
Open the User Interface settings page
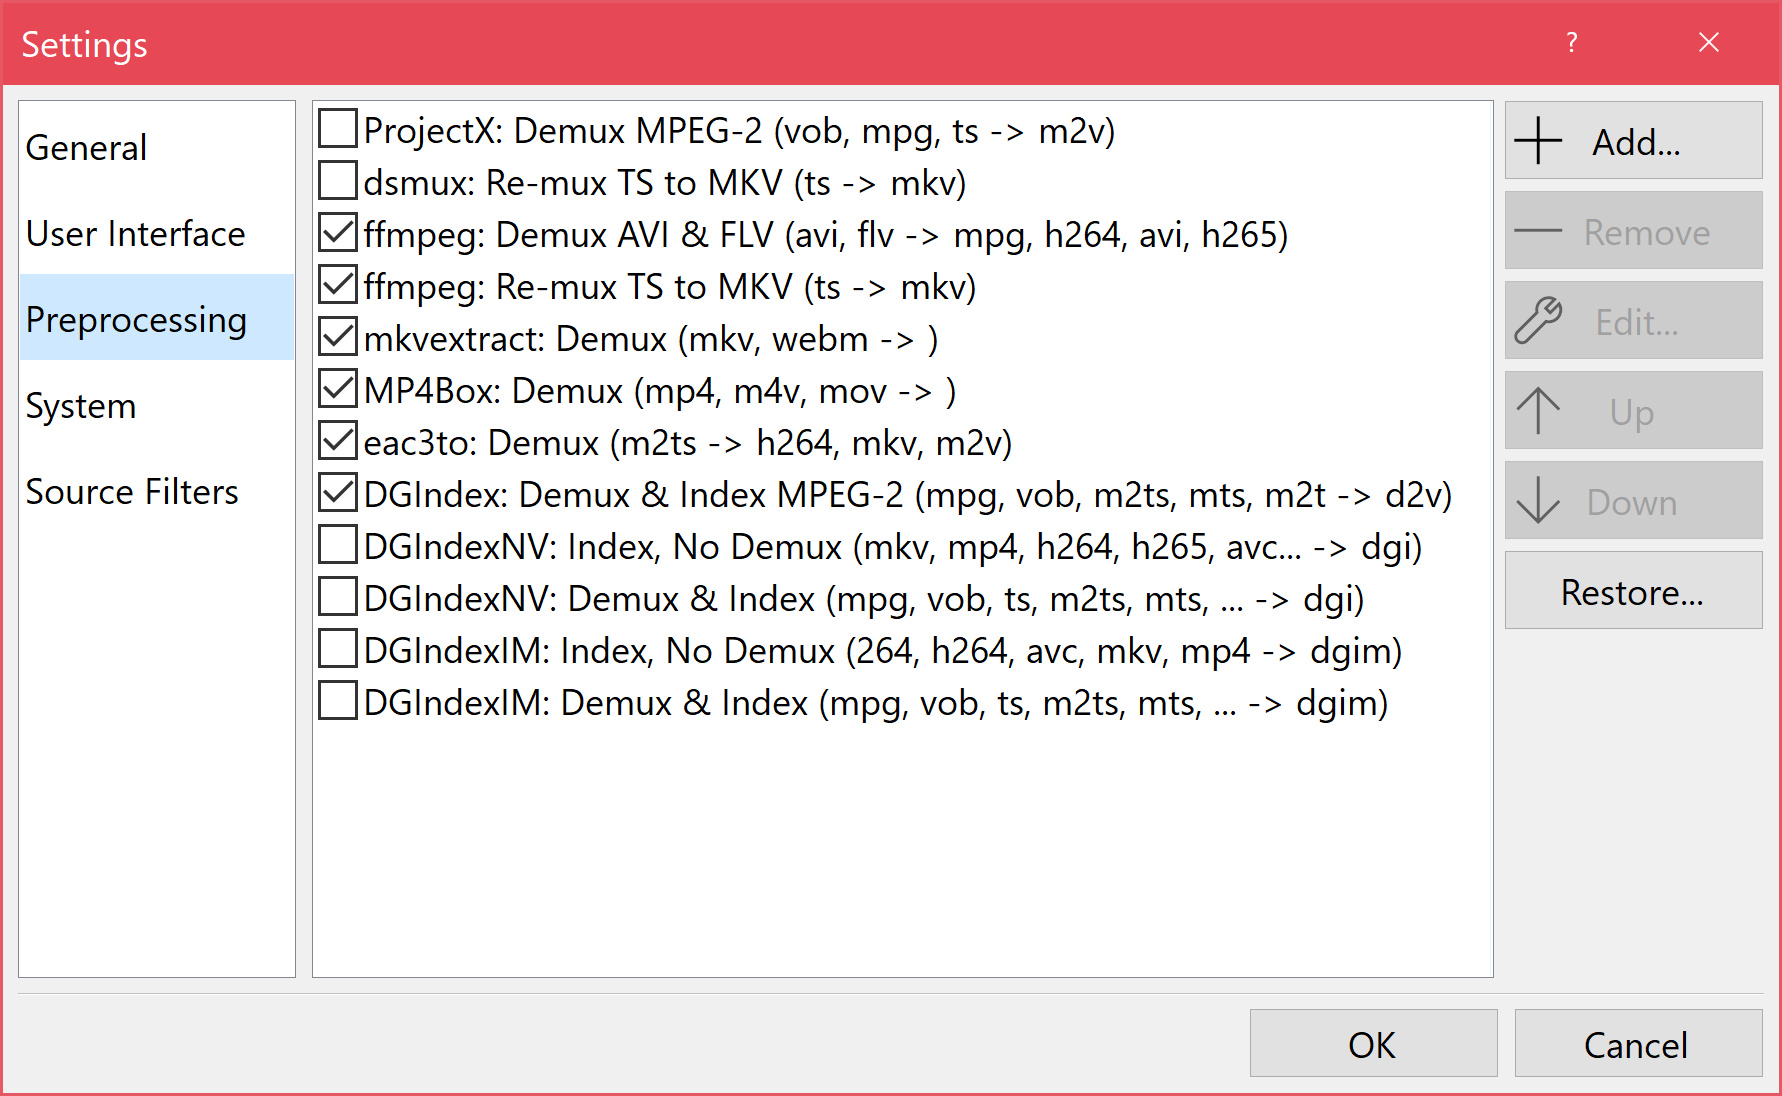(157, 233)
